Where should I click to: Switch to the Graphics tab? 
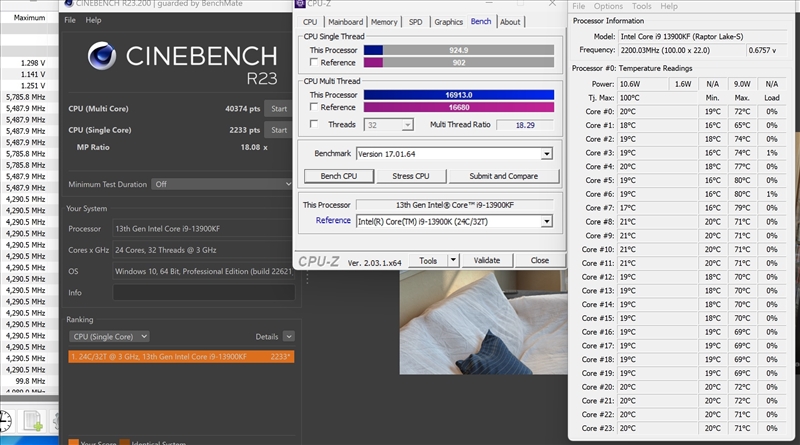(x=448, y=22)
